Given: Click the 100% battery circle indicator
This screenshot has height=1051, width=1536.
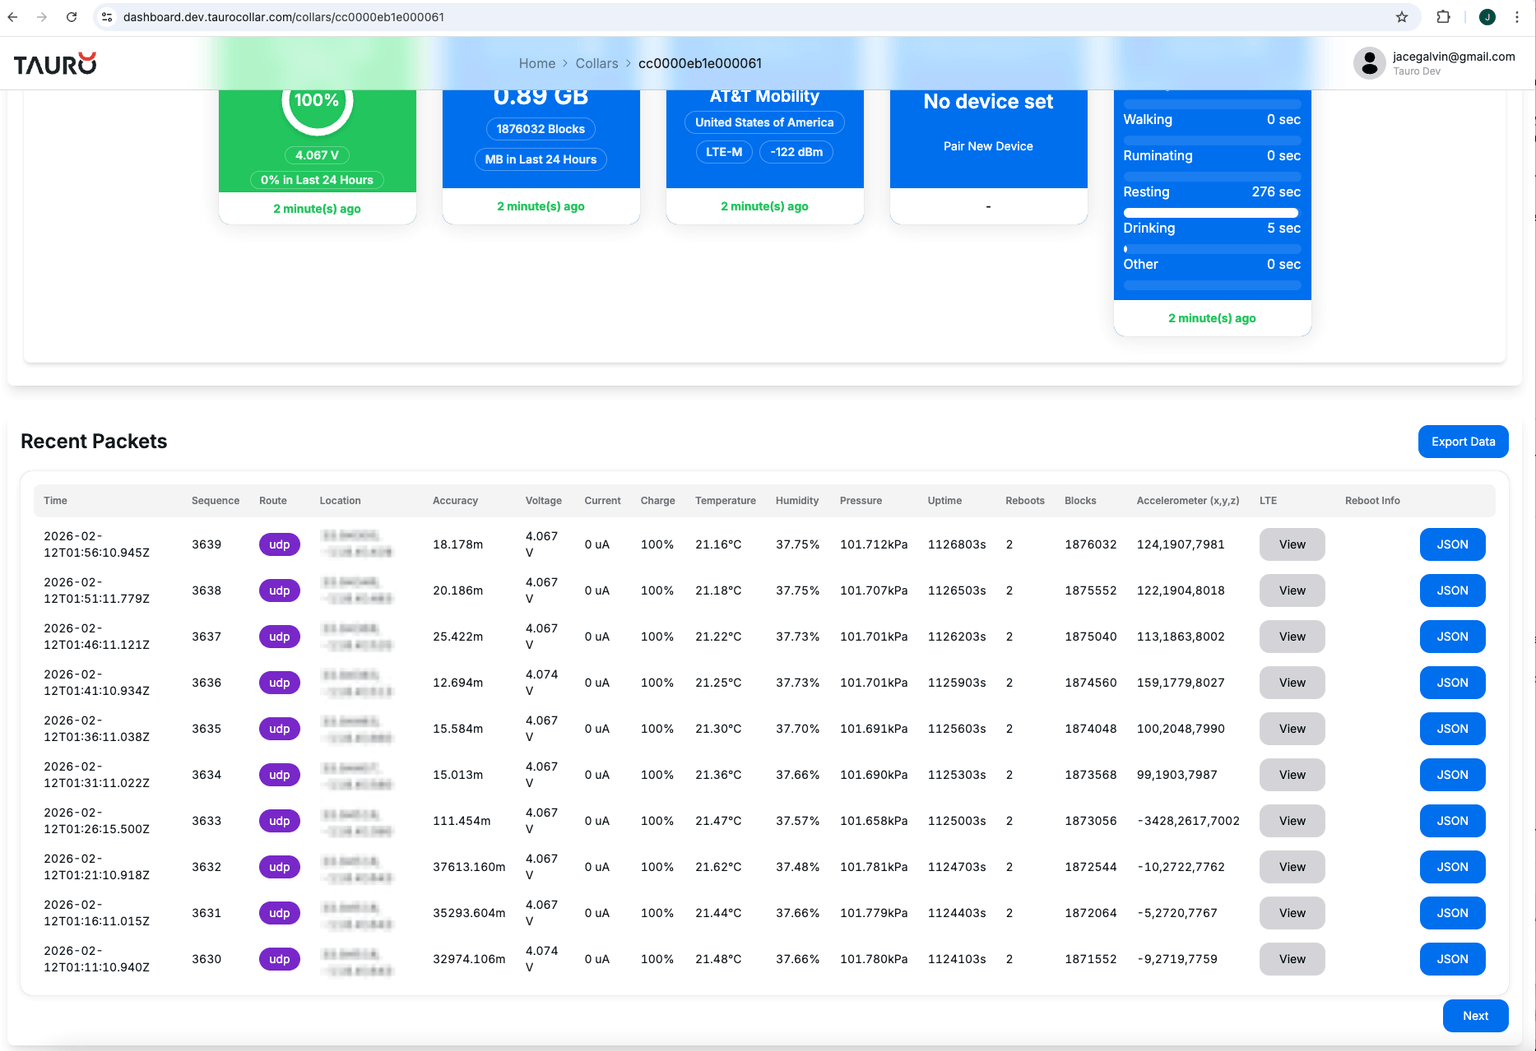Looking at the screenshot, I should pos(317,100).
